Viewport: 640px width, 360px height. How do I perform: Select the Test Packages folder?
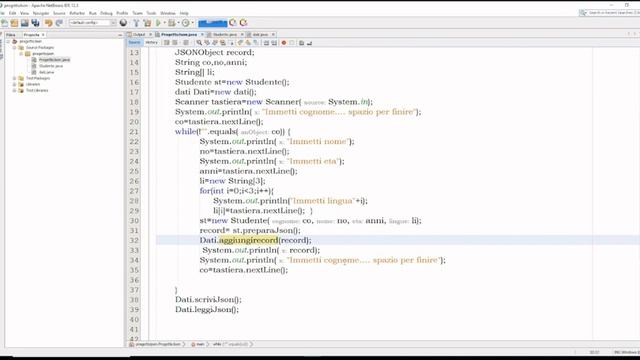pos(38,78)
